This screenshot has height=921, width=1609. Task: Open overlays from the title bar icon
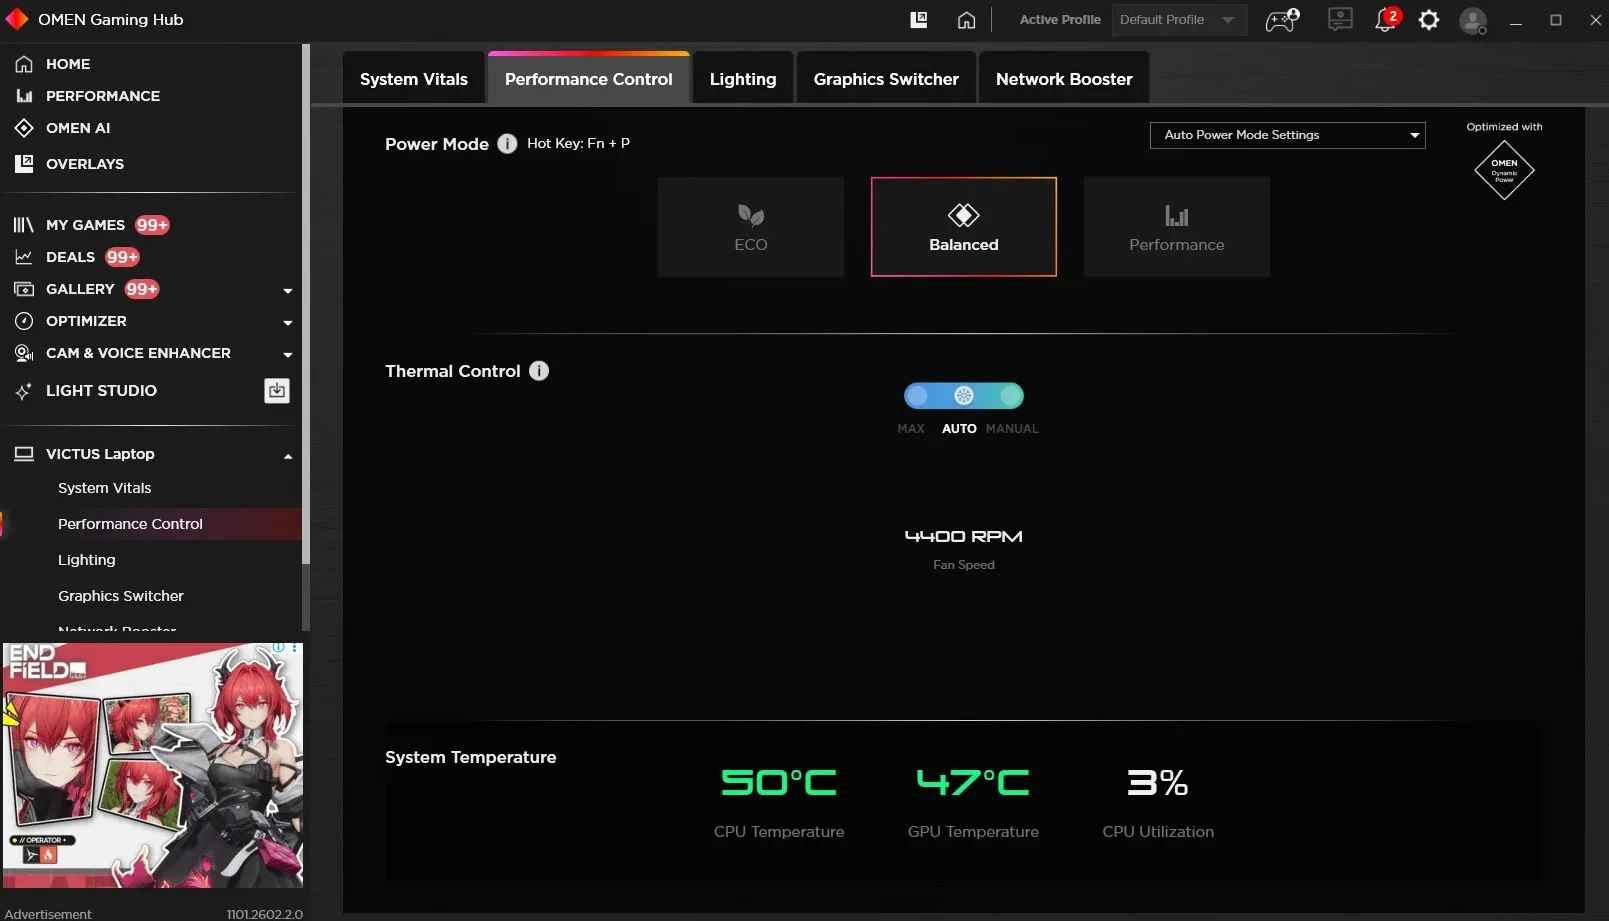[919, 19]
